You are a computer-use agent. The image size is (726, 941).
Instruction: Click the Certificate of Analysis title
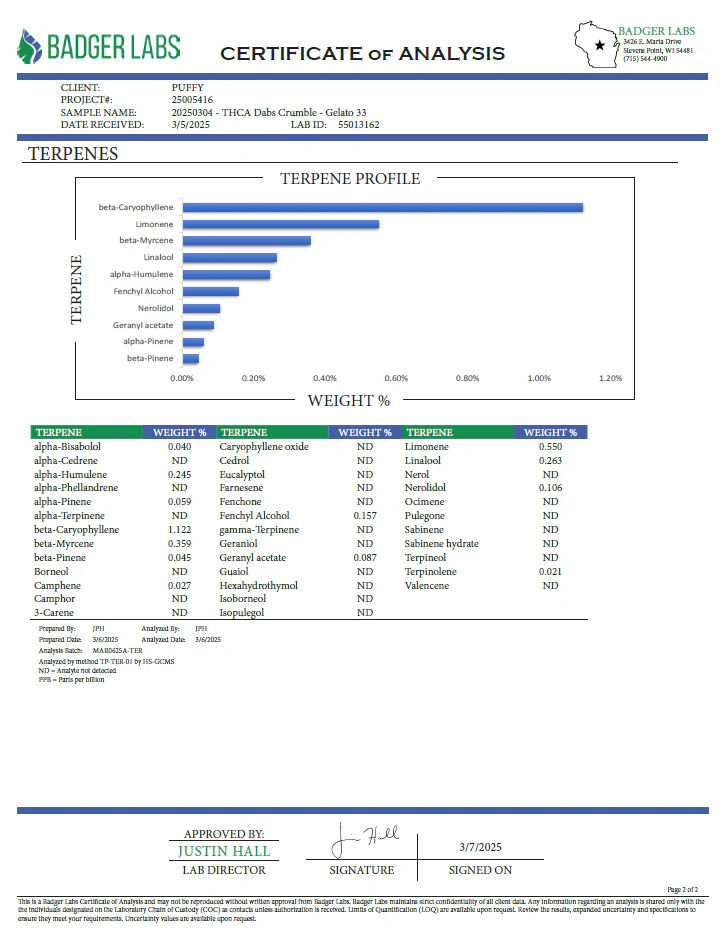click(x=362, y=53)
